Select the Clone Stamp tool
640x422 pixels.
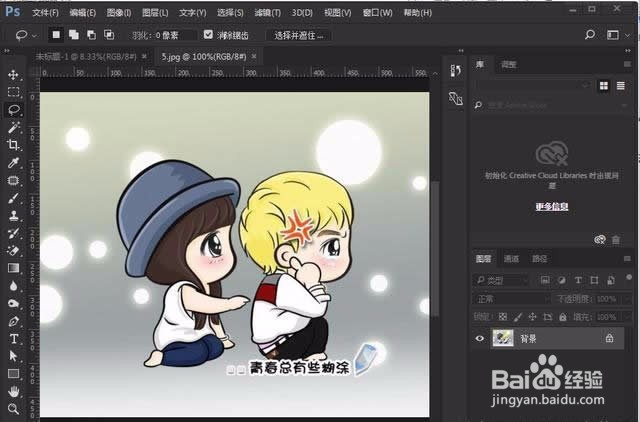13,215
